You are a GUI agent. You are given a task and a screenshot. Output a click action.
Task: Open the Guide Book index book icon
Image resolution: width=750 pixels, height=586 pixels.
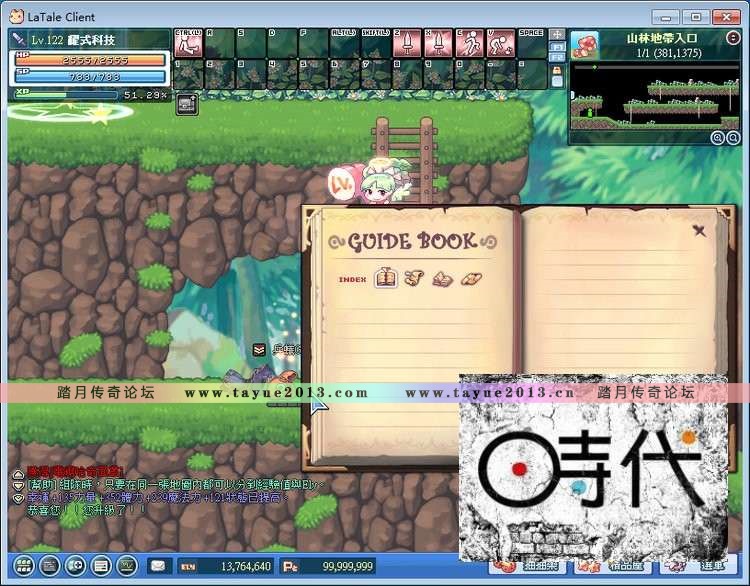(386, 278)
